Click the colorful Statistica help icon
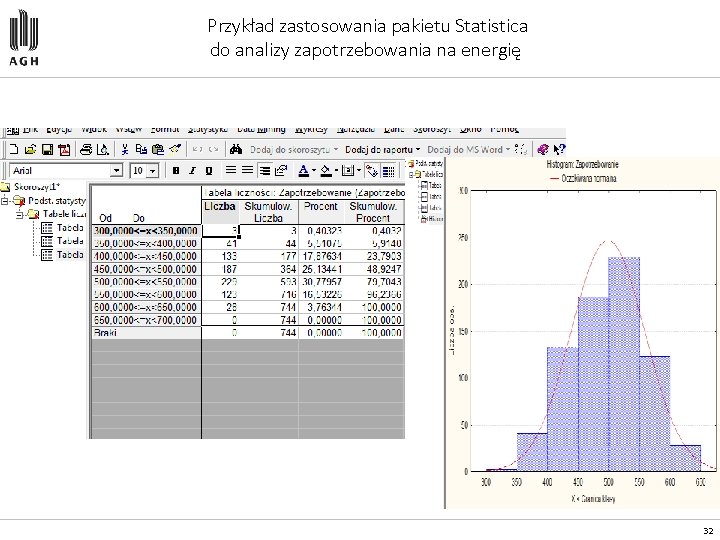The width and height of the screenshot is (720, 540). coord(543,149)
